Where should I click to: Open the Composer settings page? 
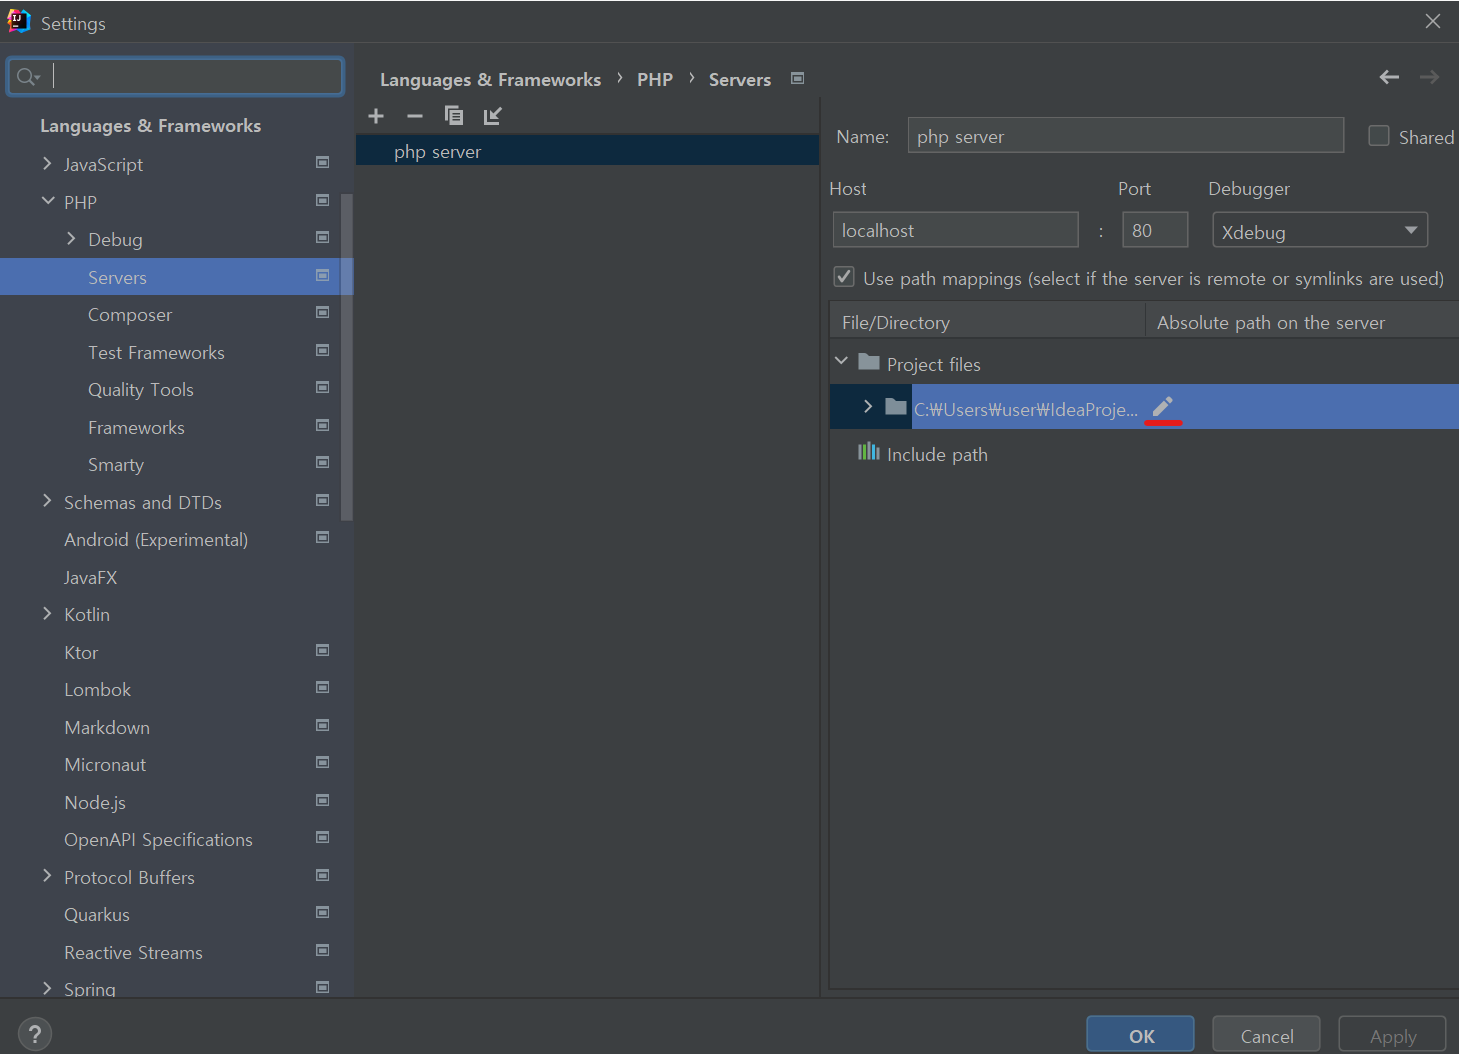coord(130,315)
